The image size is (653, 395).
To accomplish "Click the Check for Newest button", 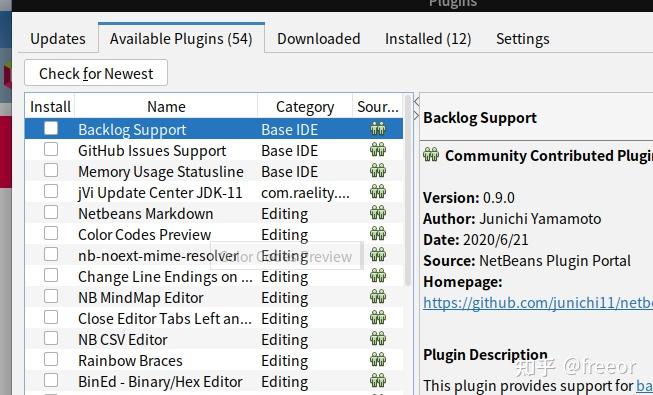I will coord(96,73).
